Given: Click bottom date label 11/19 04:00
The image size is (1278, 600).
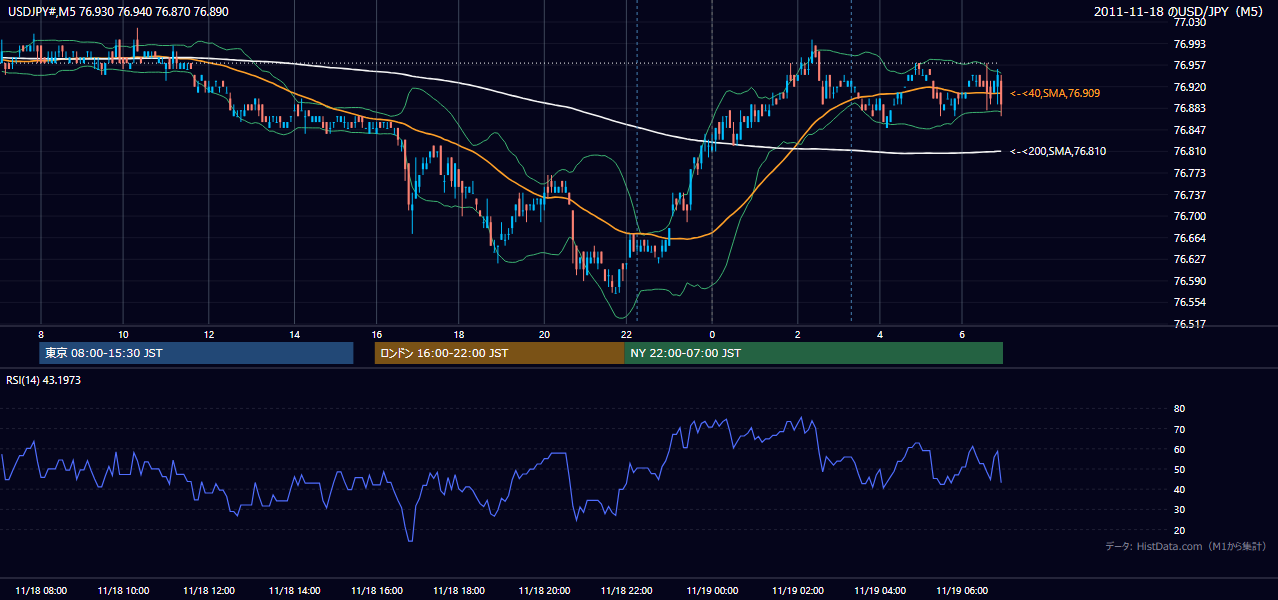Looking at the screenshot, I should (879, 590).
